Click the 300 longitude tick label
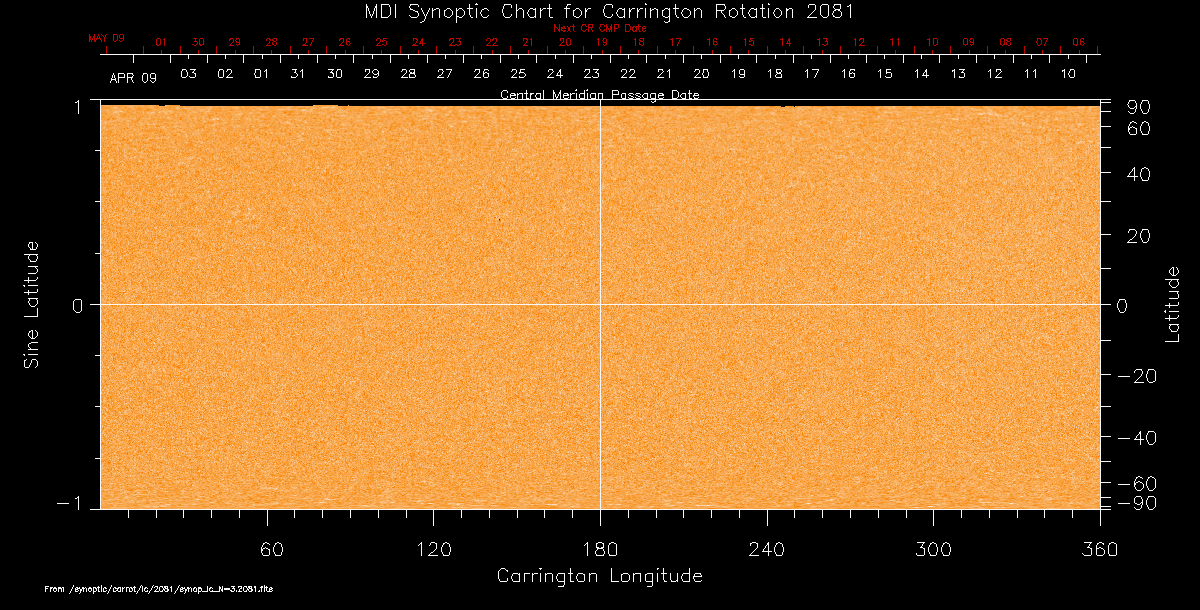 coord(932,548)
